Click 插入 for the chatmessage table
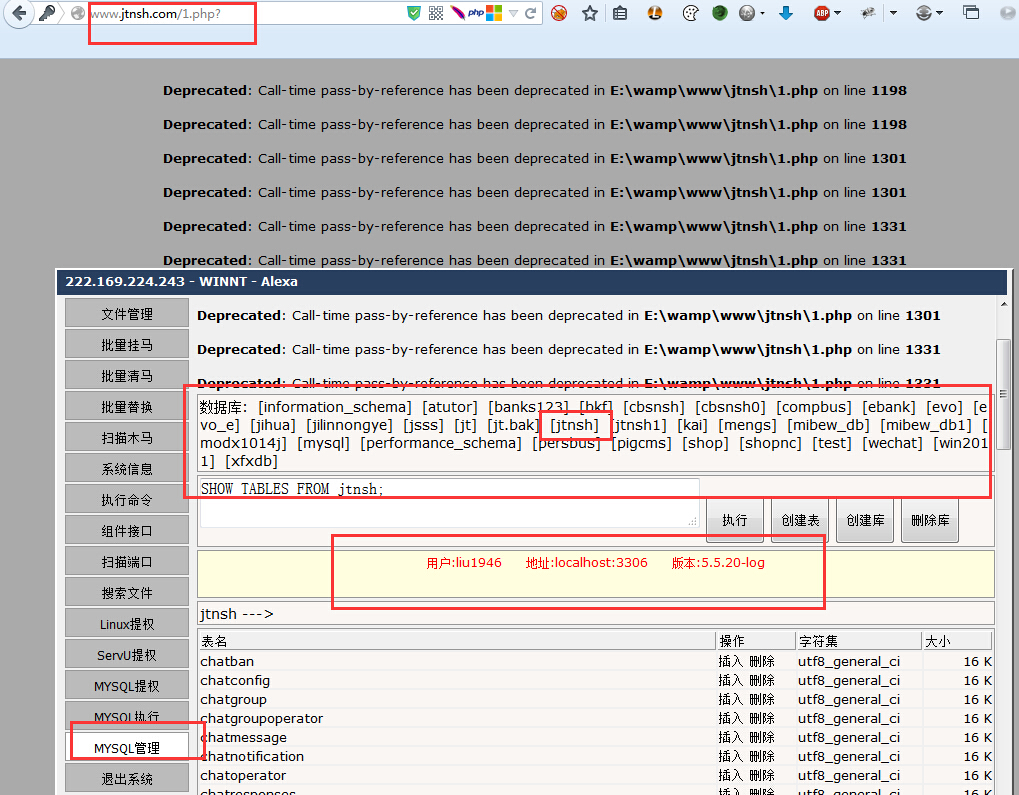This screenshot has width=1019, height=795. click(731, 737)
